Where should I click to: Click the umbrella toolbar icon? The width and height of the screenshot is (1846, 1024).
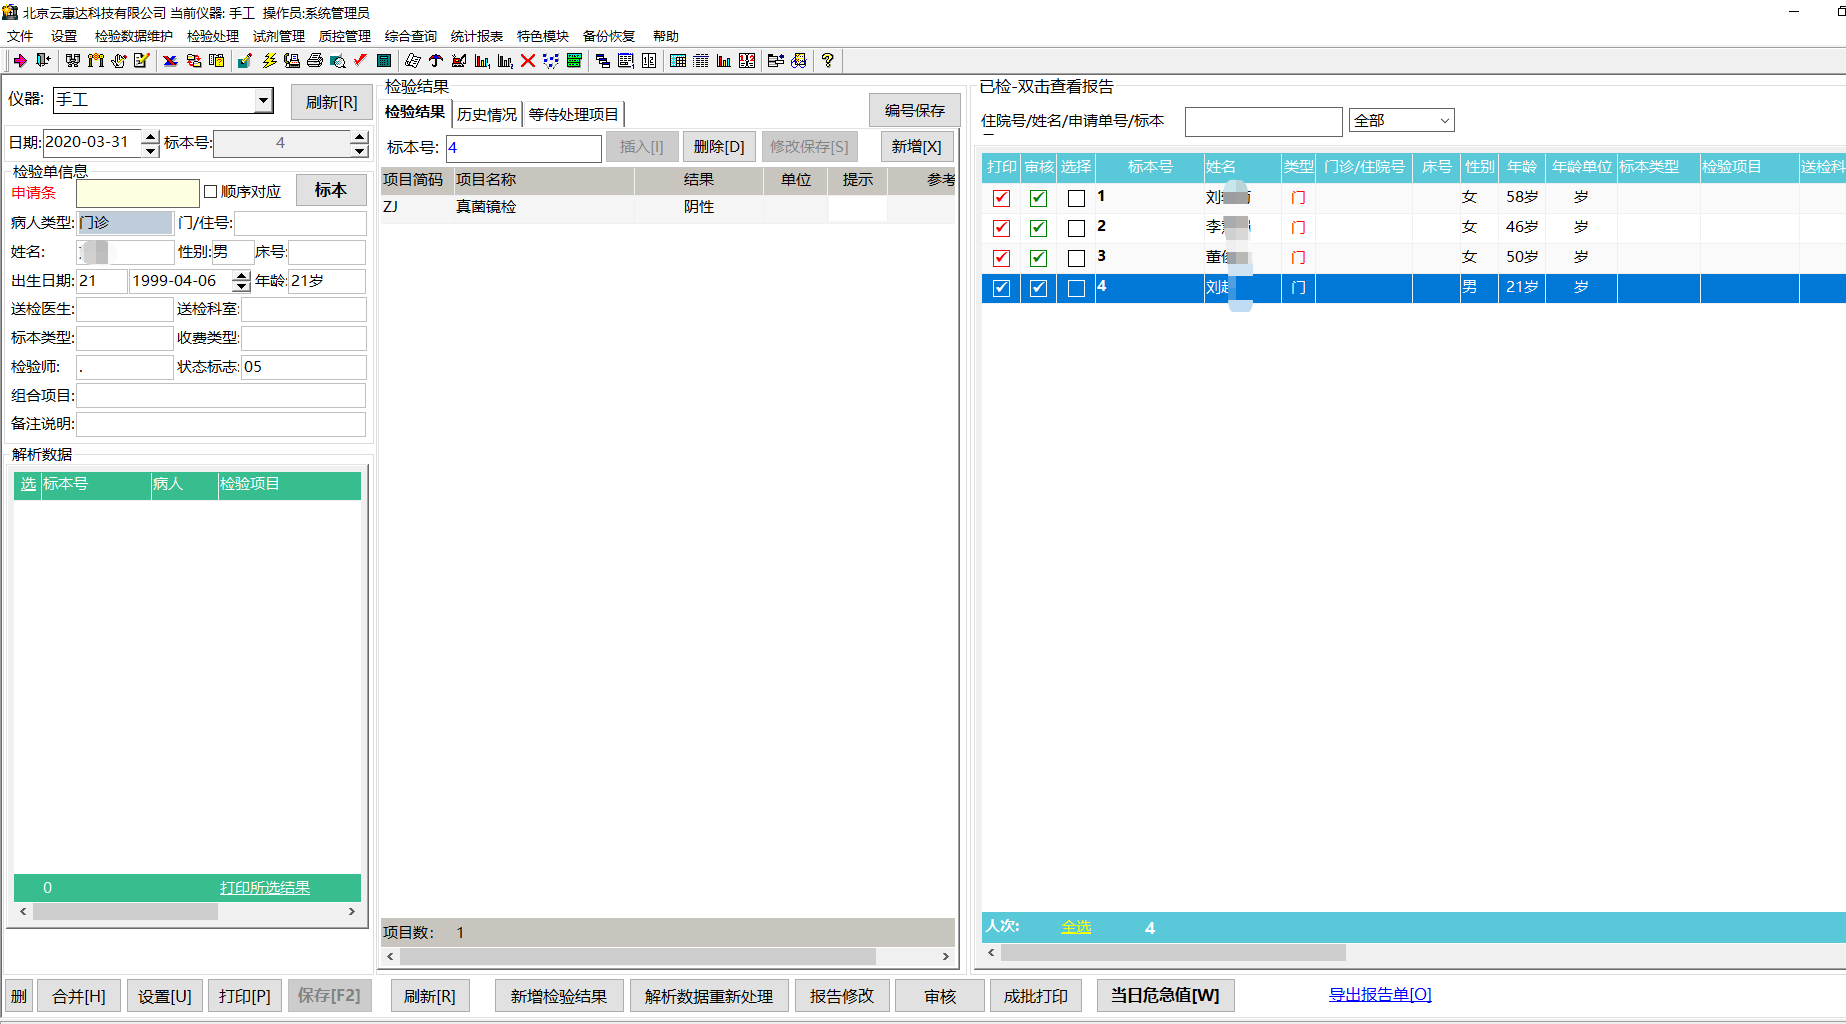click(436, 61)
